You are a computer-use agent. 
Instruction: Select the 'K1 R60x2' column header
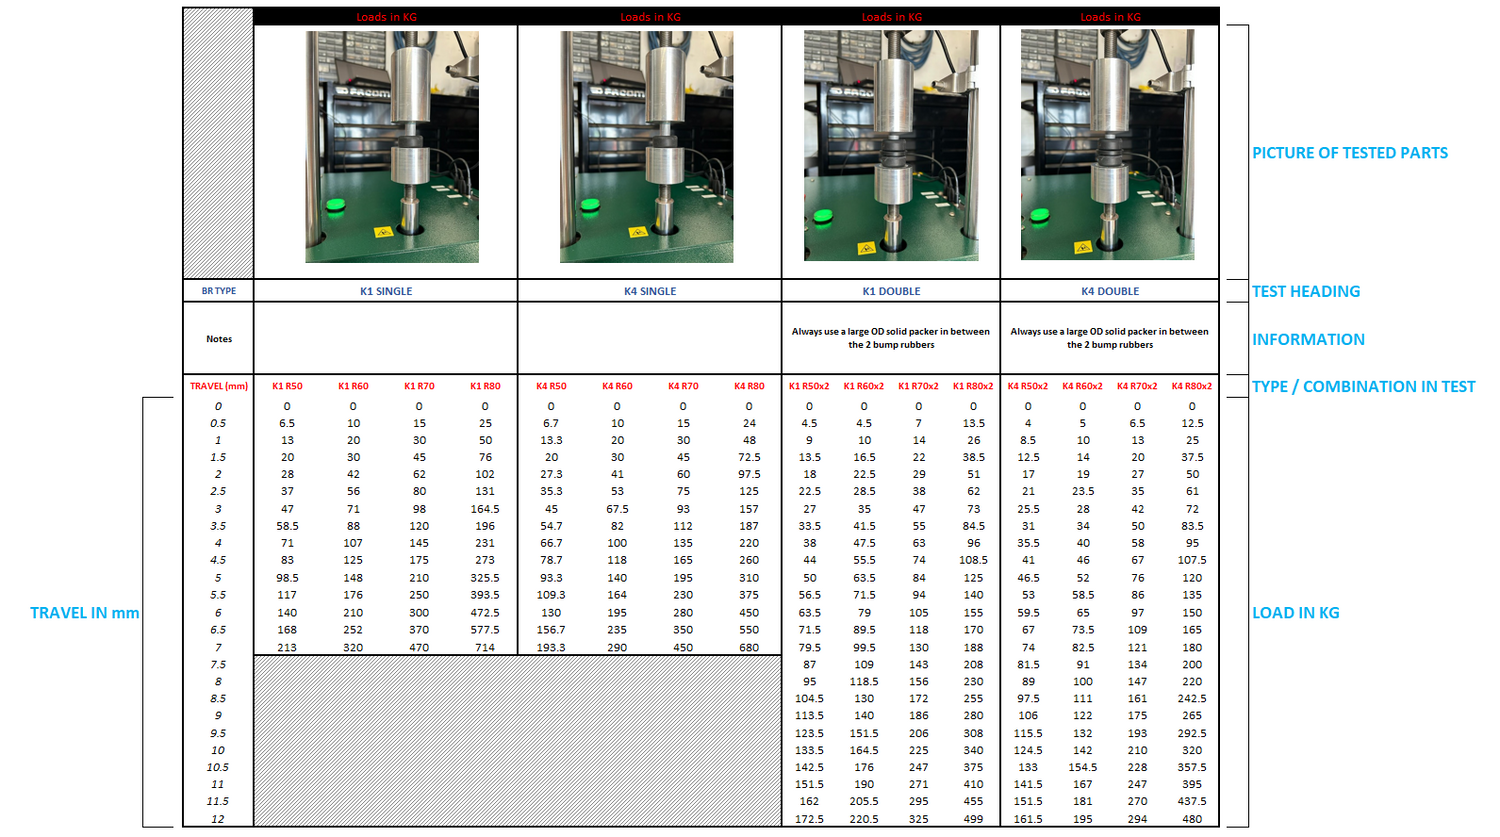click(863, 385)
